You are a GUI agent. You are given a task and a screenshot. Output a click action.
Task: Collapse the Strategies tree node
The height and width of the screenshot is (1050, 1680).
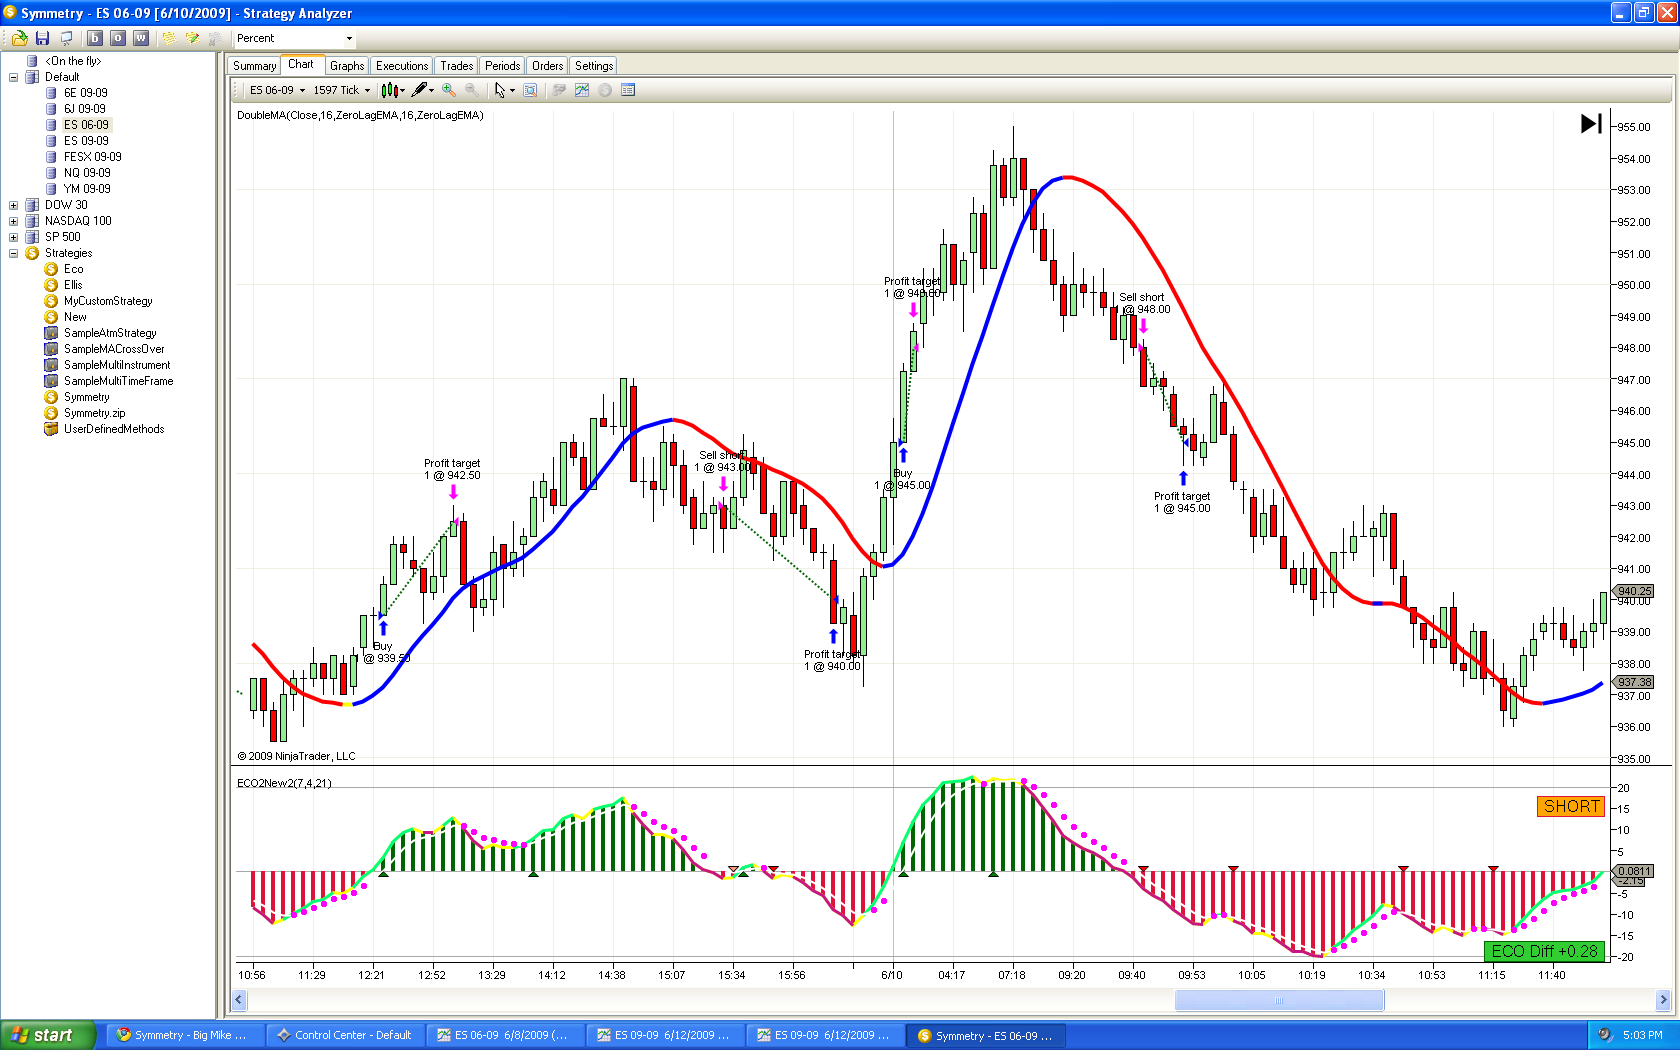pyautogui.click(x=14, y=253)
